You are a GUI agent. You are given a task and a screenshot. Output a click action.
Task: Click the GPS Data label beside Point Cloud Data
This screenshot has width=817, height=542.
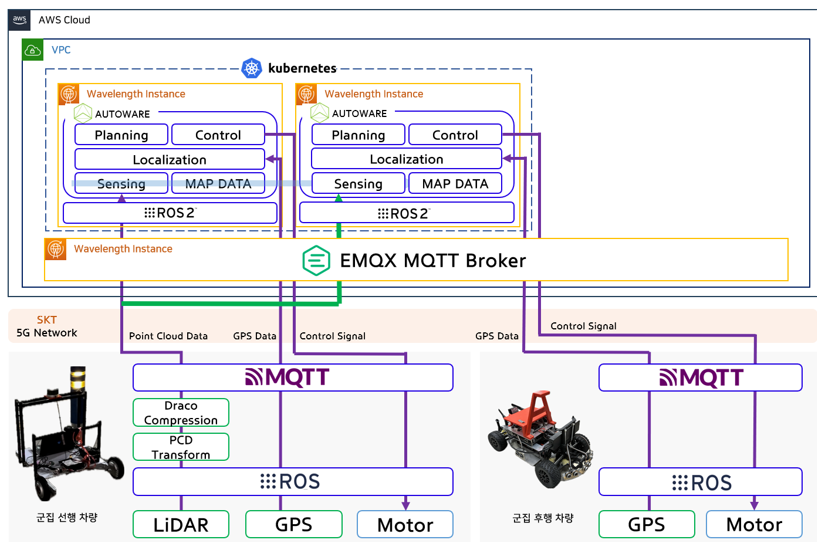coord(254,336)
